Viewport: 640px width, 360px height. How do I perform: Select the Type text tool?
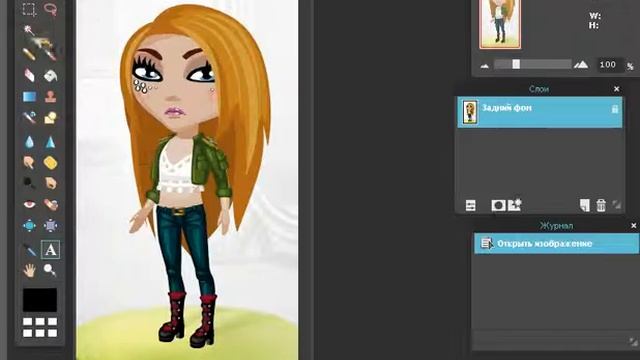coord(50,249)
